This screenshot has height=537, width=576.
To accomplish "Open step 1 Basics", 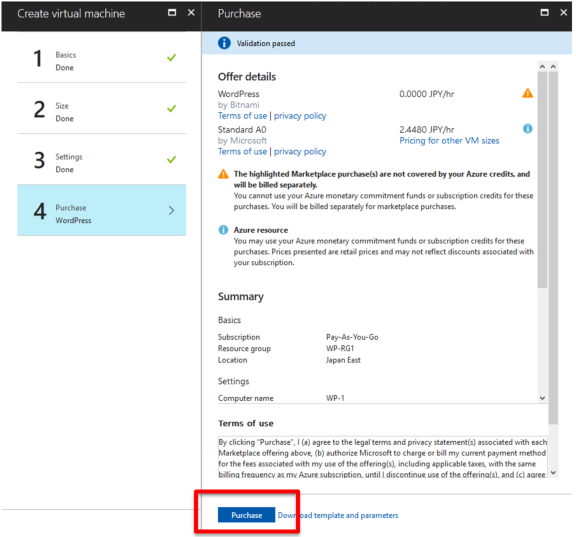I will click(102, 58).
